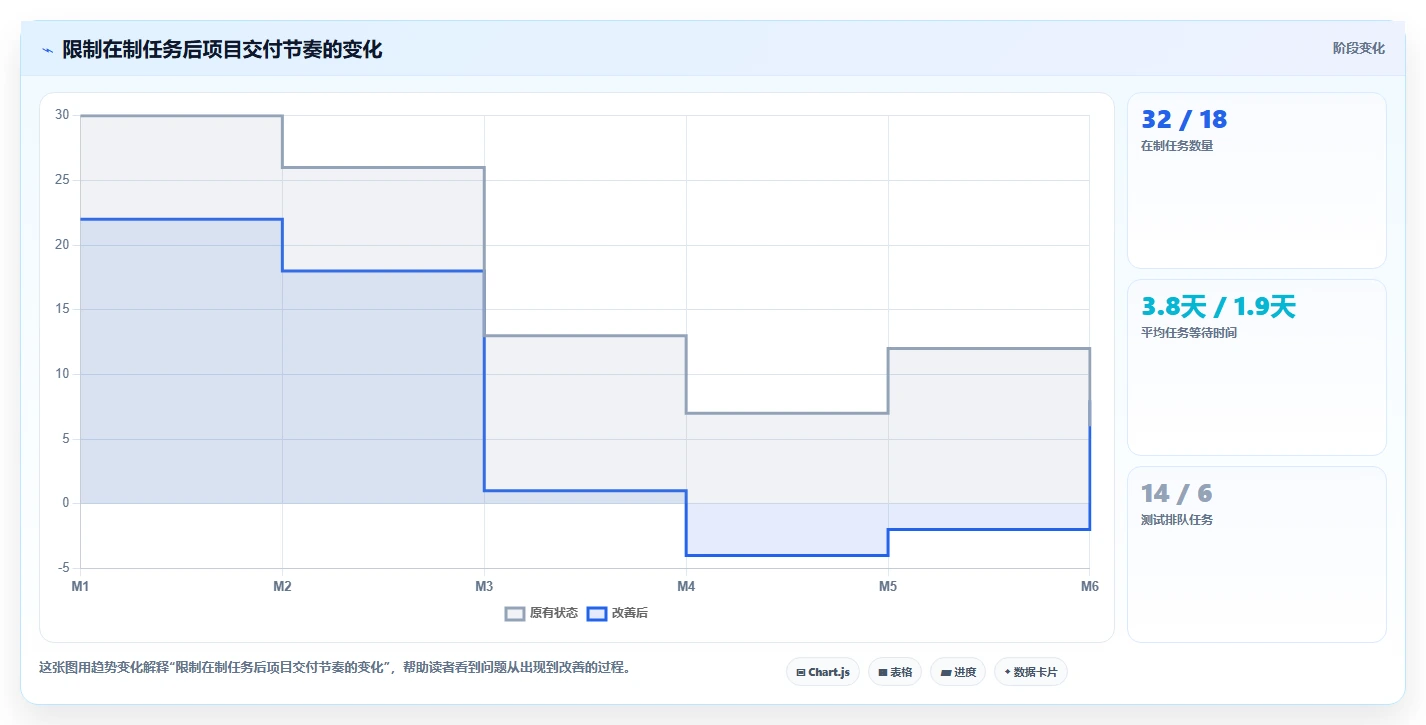The width and height of the screenshot is (1426, 725).
Task: Toggle the 改善后 legend item
Action: (x=617, y=613)
